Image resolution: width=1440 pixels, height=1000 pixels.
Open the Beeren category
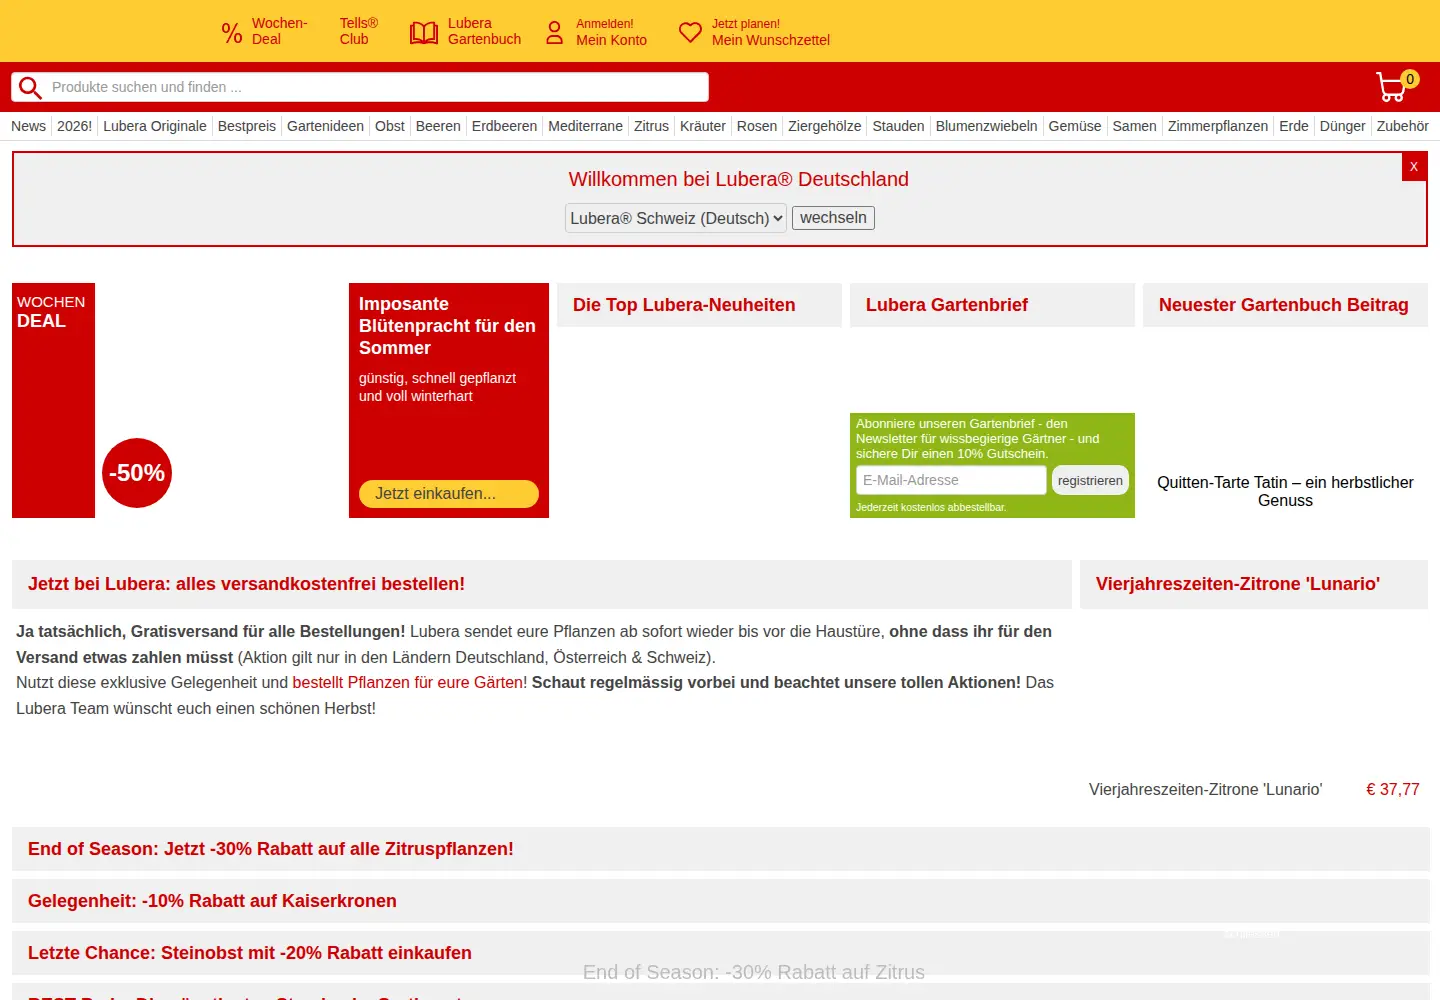(x=438, y=126)
